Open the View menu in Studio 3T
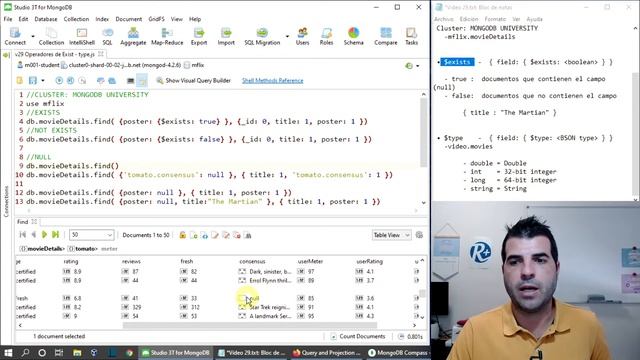Screen dimensions: 640x360 [177, 19]
